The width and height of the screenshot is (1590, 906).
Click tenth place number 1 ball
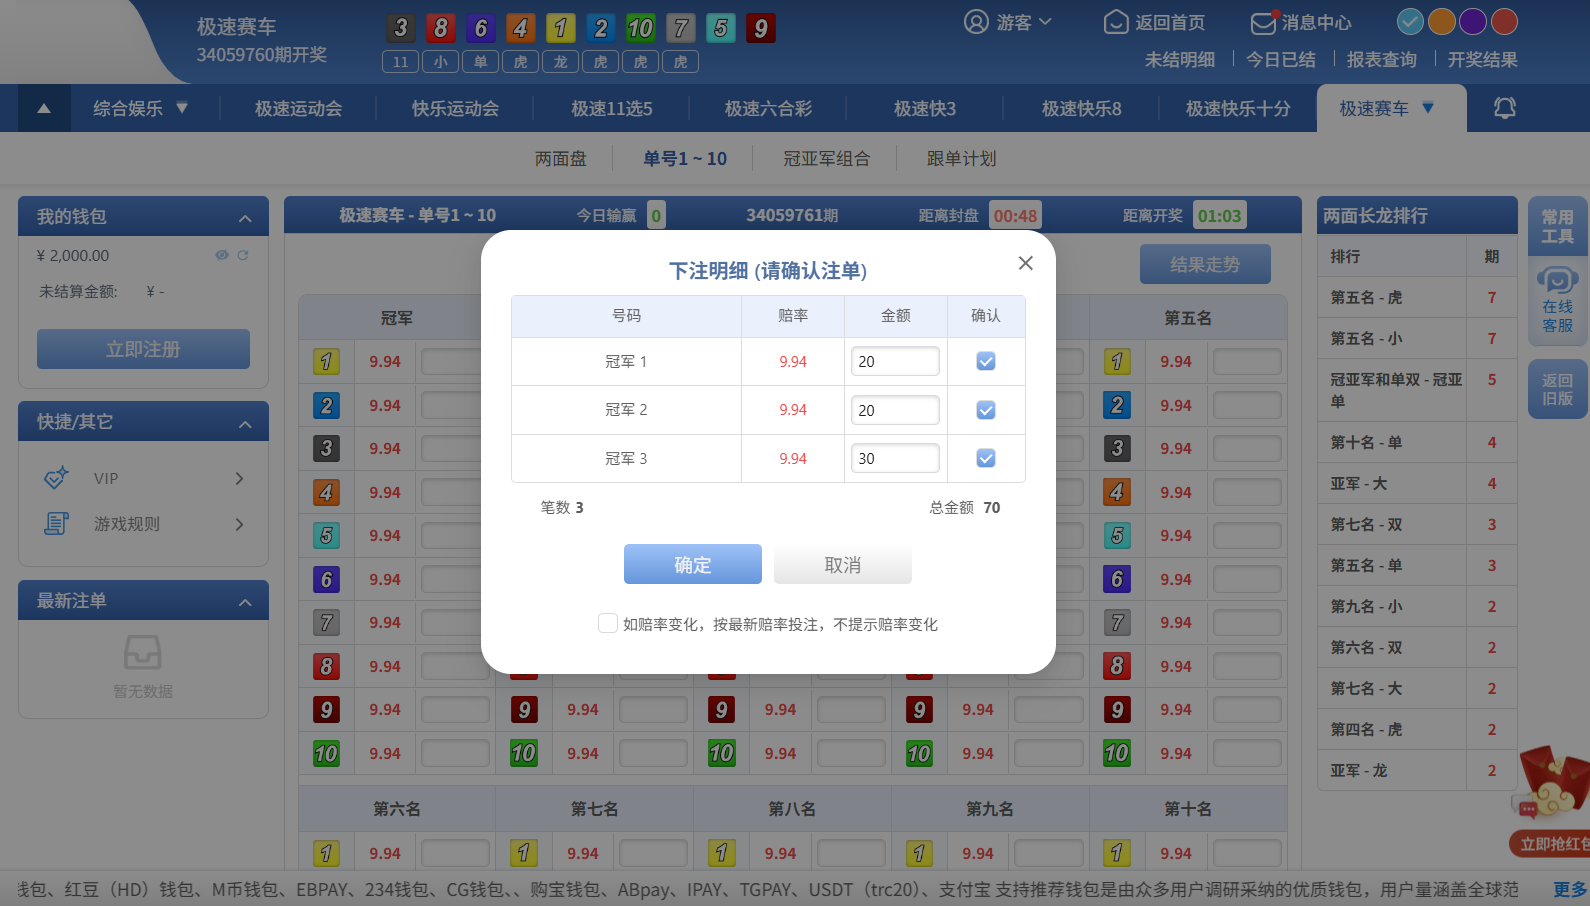tap(1117, 853)
